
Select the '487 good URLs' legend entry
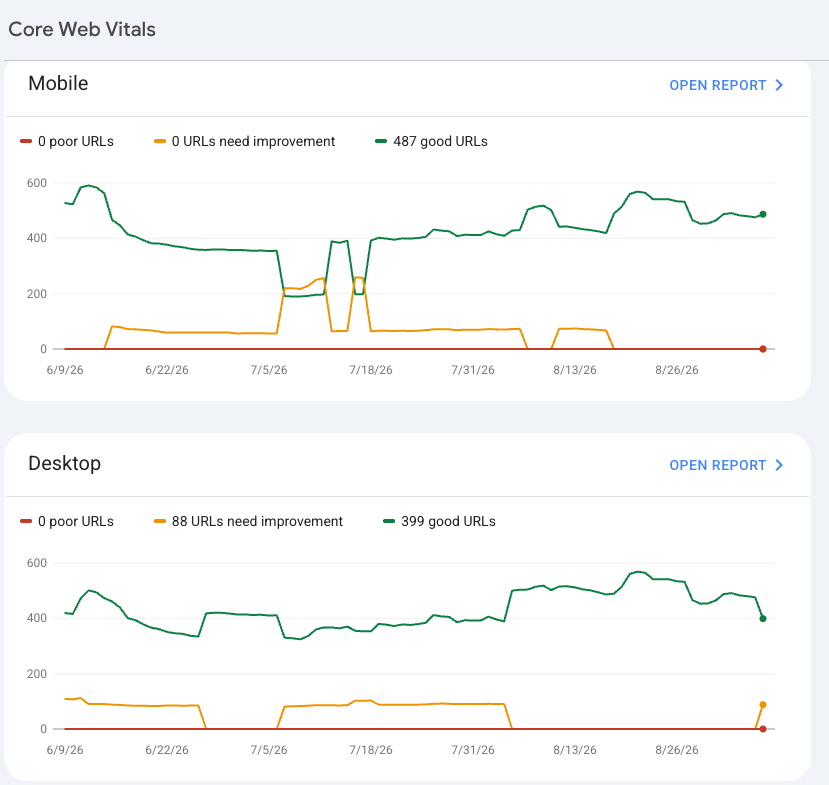pos(431,141)
